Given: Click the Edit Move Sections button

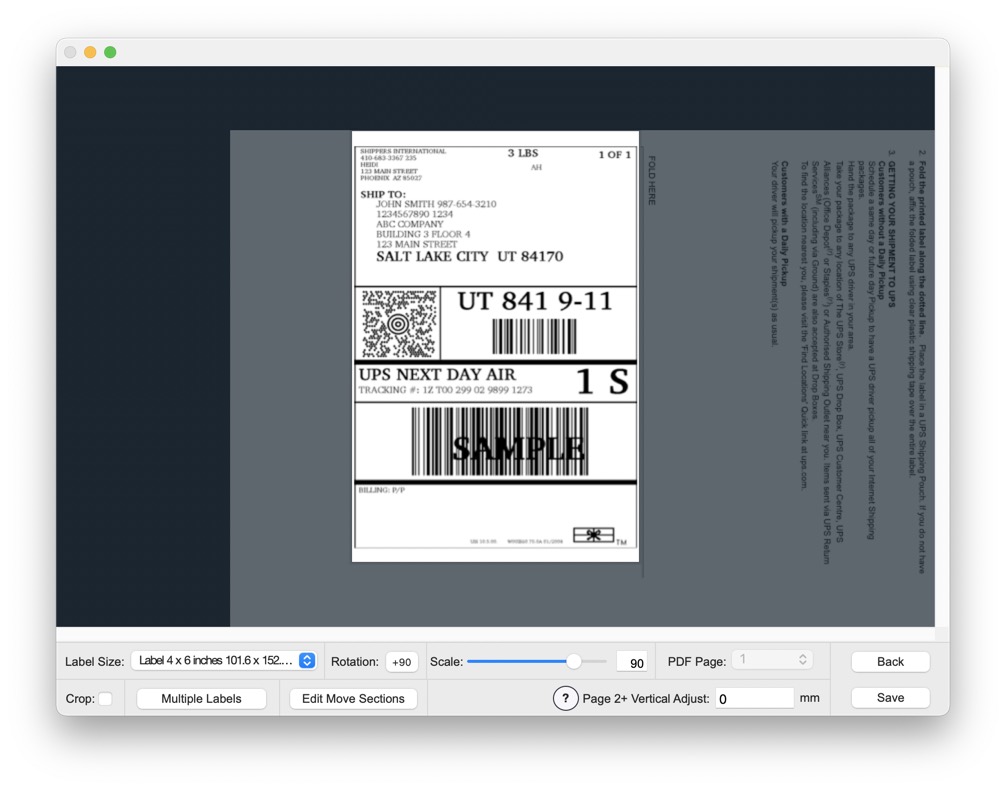Looking at the screenshot, I should pos(353,698).
